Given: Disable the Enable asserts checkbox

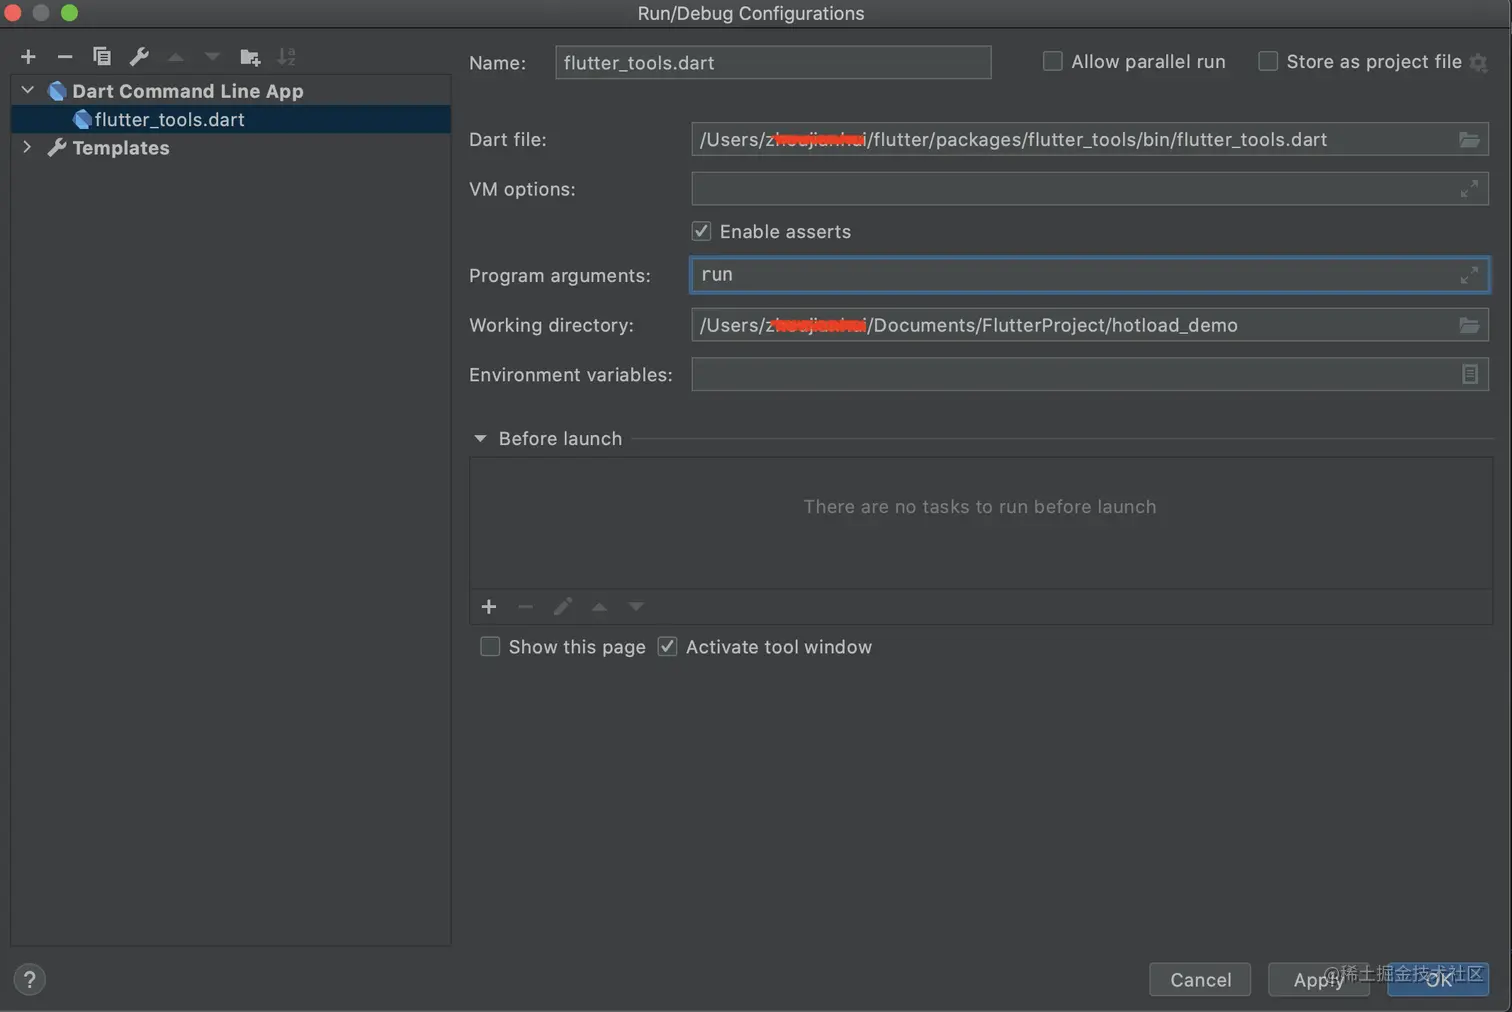Looking at the screenshot, I should tap(702, 232).
